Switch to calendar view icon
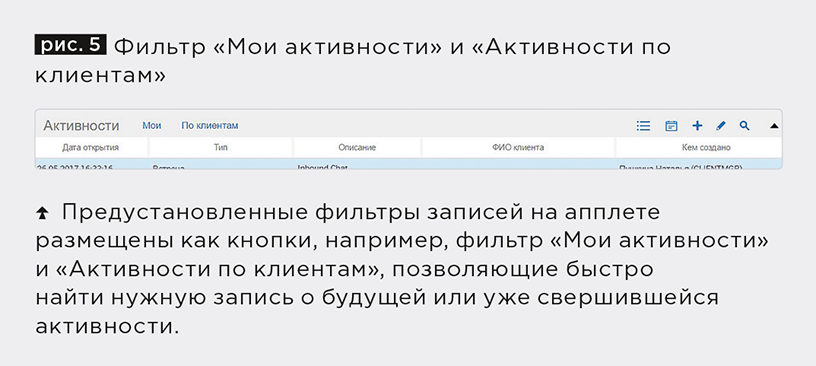Viewport: 816px width, 366px height. [x=671, y=125]
